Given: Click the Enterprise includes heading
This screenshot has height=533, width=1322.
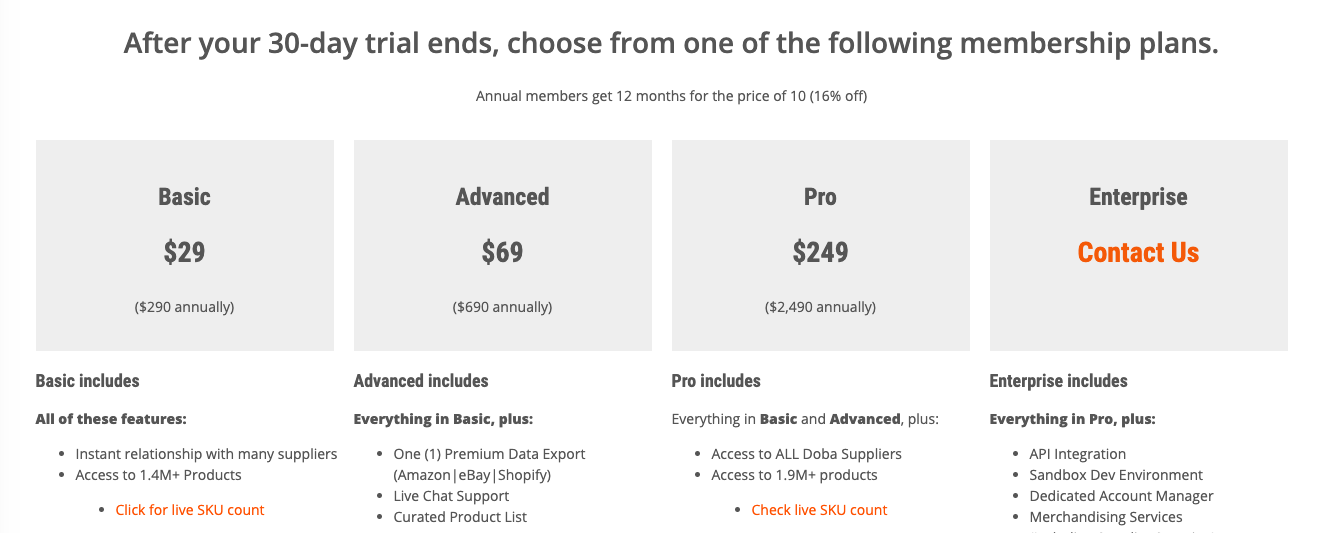Looking at the screenshot, I should [x=1059, y=381].
